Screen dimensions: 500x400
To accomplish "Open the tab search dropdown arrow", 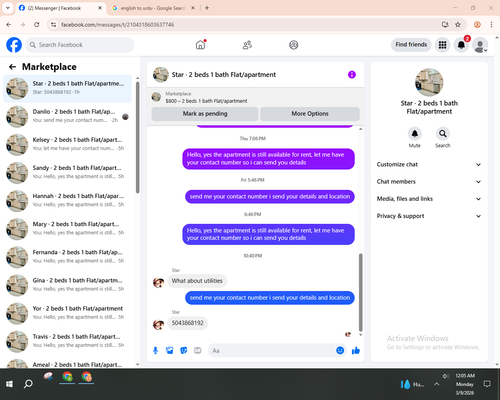I will (x=7, y=8).
